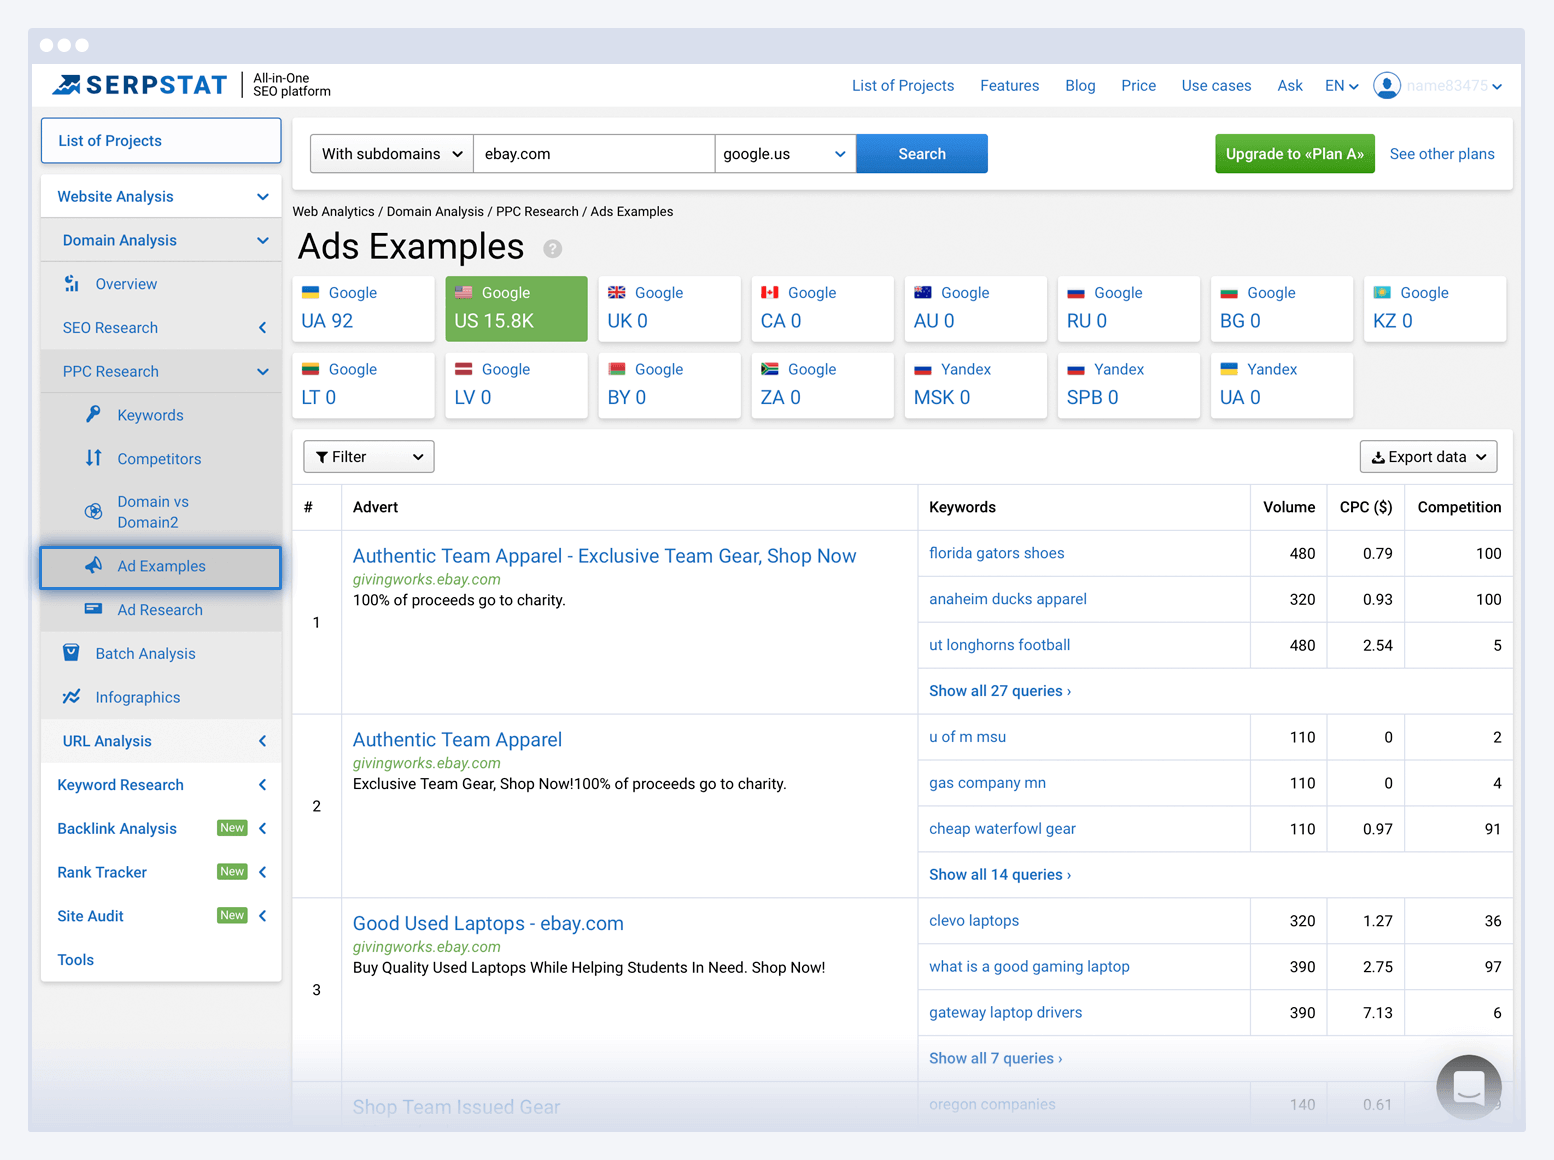
Task: Show all 14 queries link
Action: (x=1000, y=875)
